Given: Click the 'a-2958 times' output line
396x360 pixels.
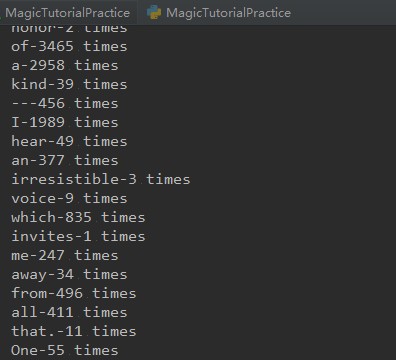Looking at the screenshot, I should 65,65.
